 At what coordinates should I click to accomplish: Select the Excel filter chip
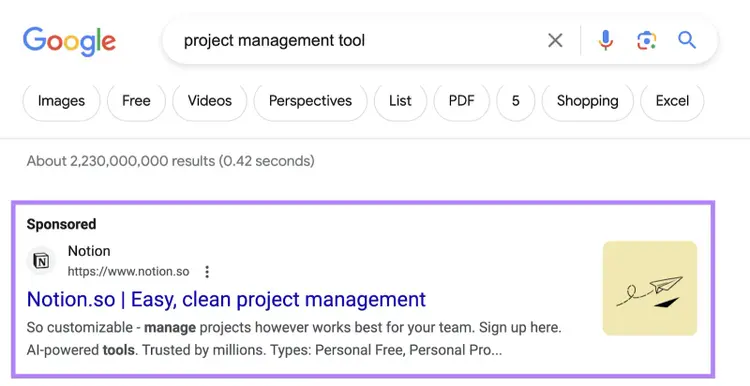point(672,101)
